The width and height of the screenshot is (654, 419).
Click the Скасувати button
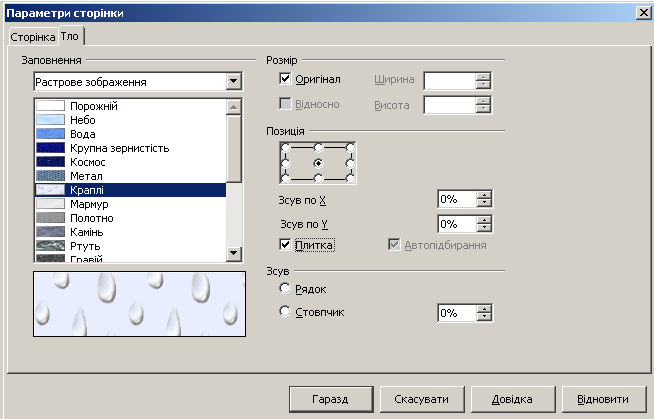click(422, 399)
